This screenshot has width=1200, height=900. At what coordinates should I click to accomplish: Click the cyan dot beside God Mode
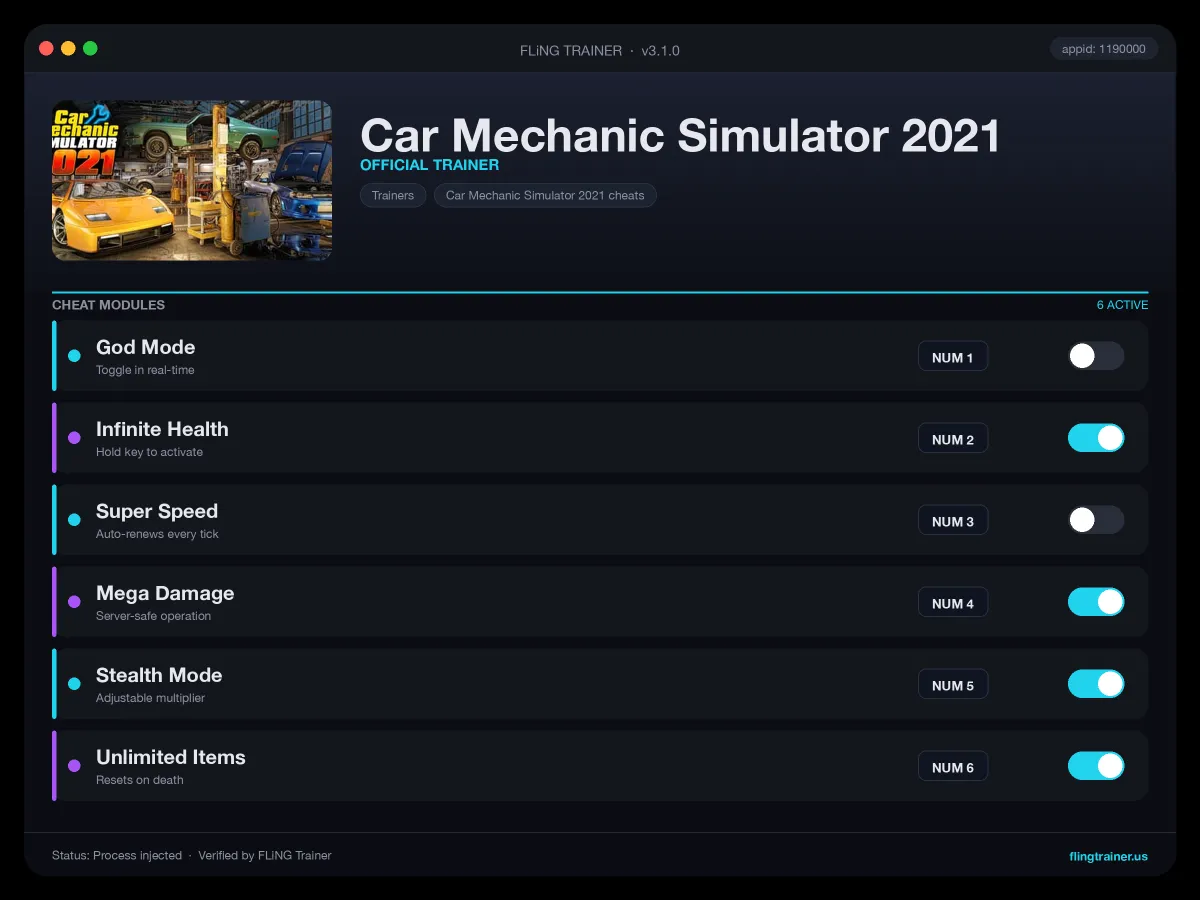coord(74,356)
